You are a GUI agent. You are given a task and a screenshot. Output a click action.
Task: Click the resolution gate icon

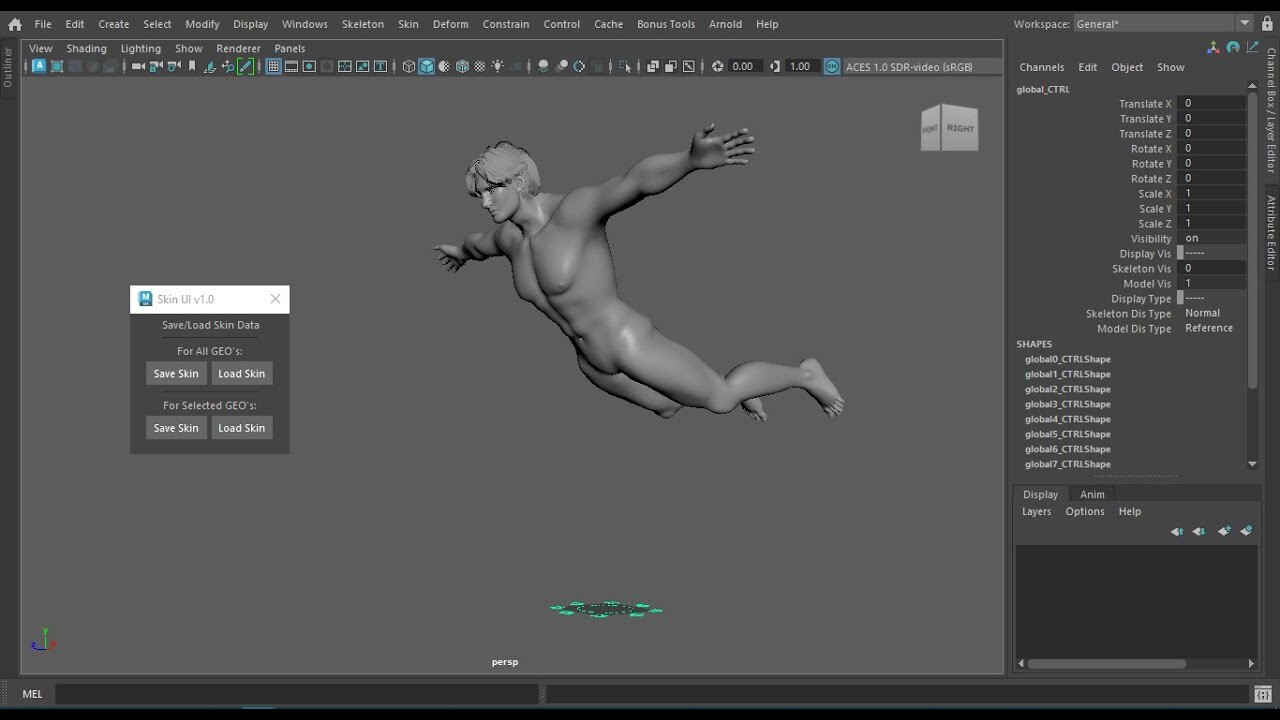click(310, 66)
